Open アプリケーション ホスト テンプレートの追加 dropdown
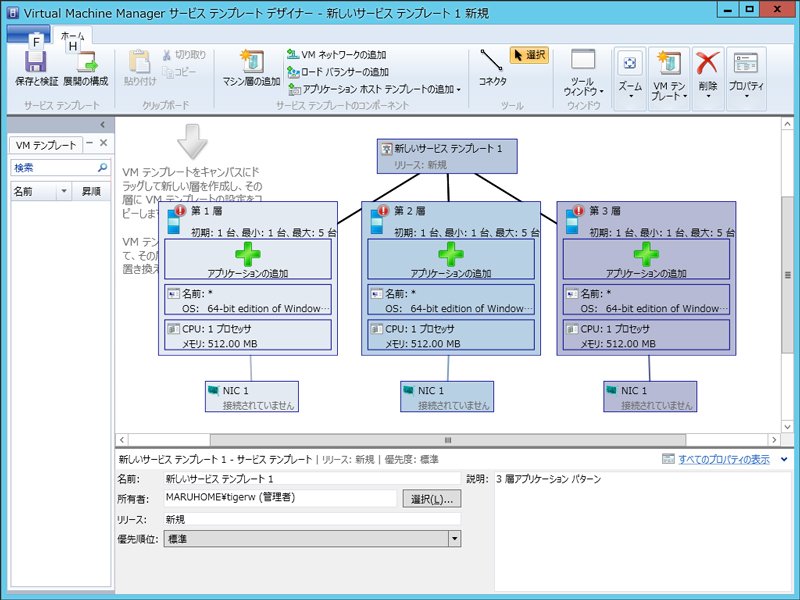This screenshot has height=600, width=800. click(x=375, y=89)
